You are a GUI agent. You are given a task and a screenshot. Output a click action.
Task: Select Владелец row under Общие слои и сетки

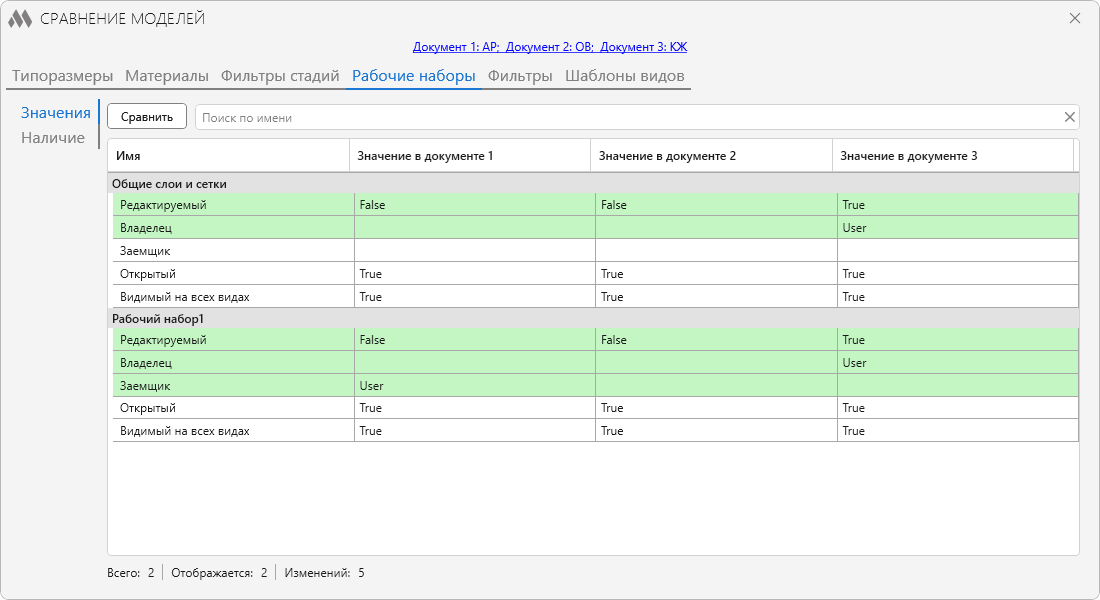tap(596, 228)
